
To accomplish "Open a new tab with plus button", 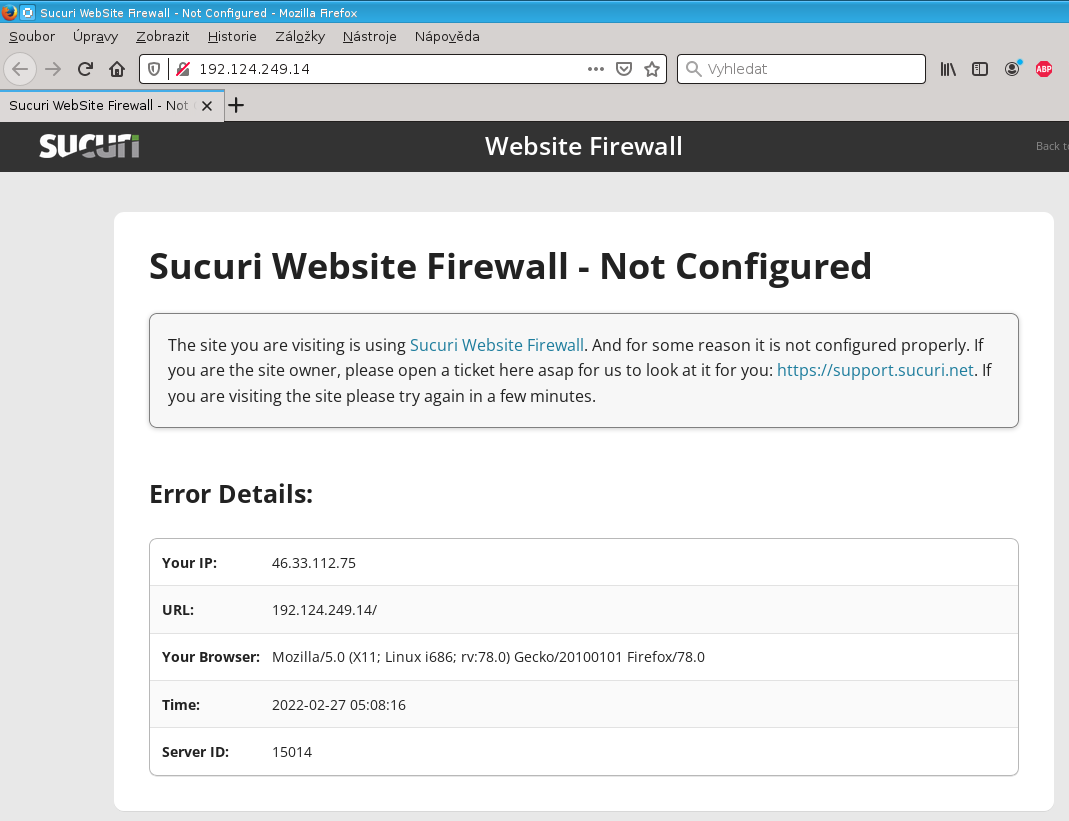I will [x=236, y=105].
